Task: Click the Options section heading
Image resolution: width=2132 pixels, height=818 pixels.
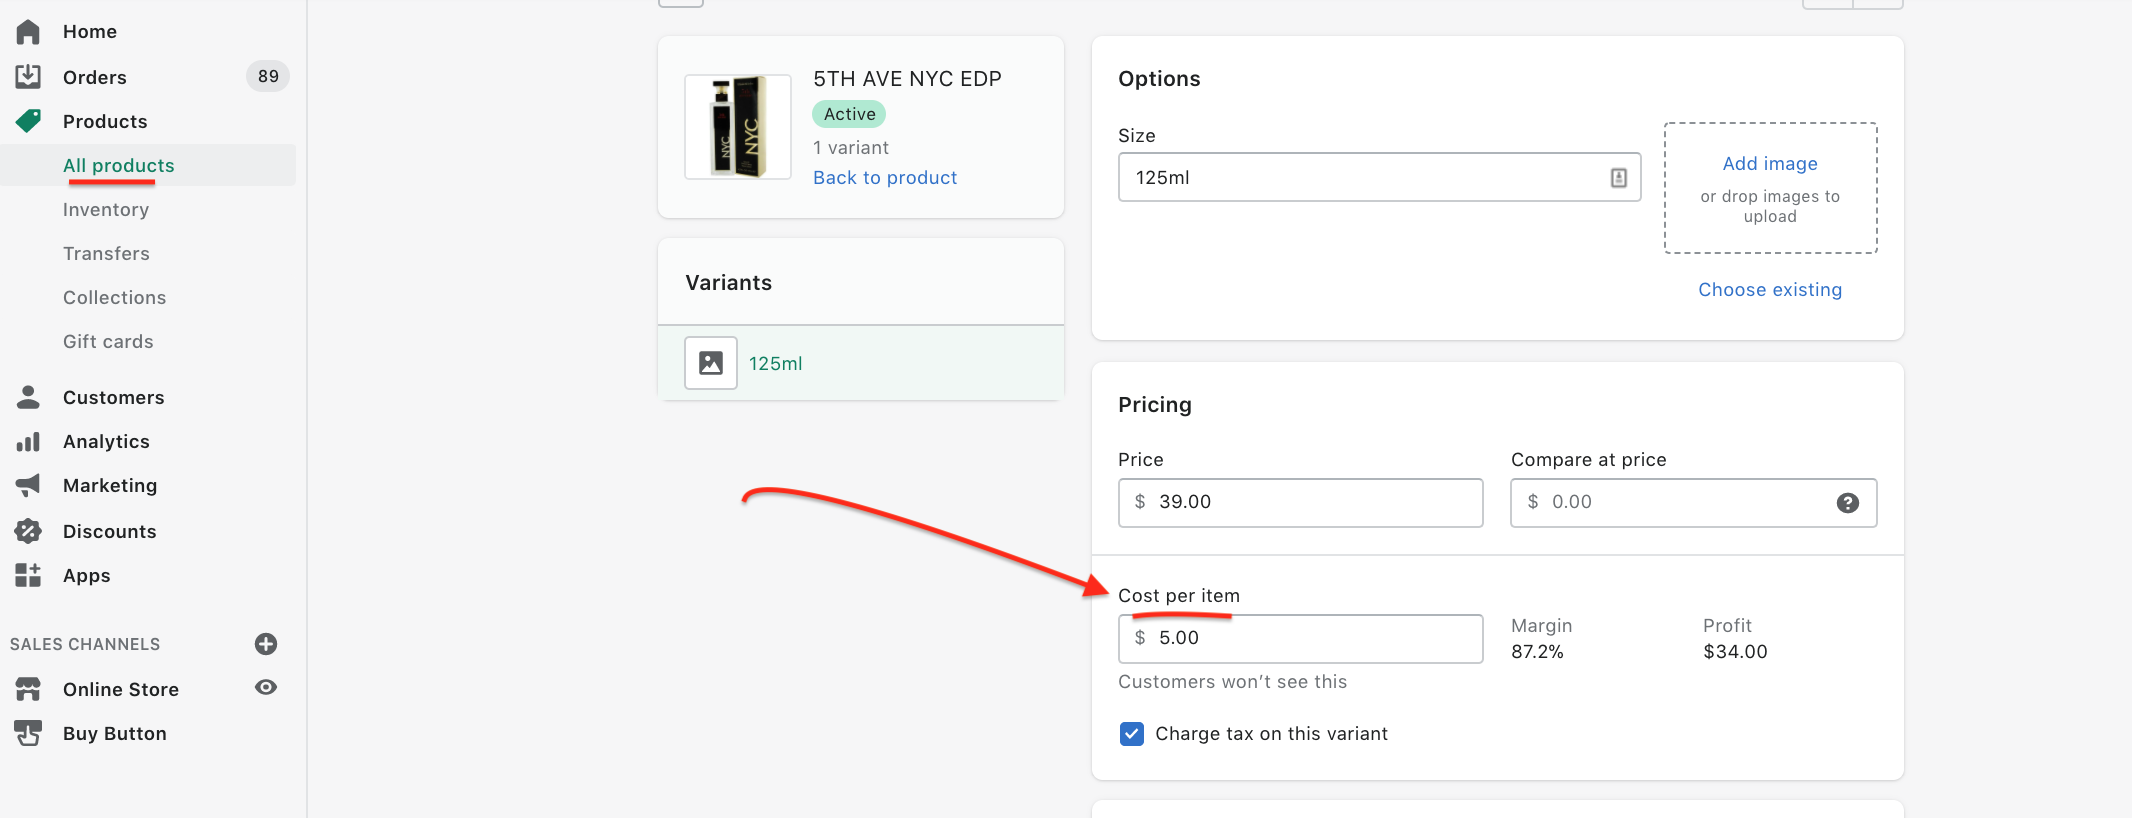Action: [x=1159, y=79]
